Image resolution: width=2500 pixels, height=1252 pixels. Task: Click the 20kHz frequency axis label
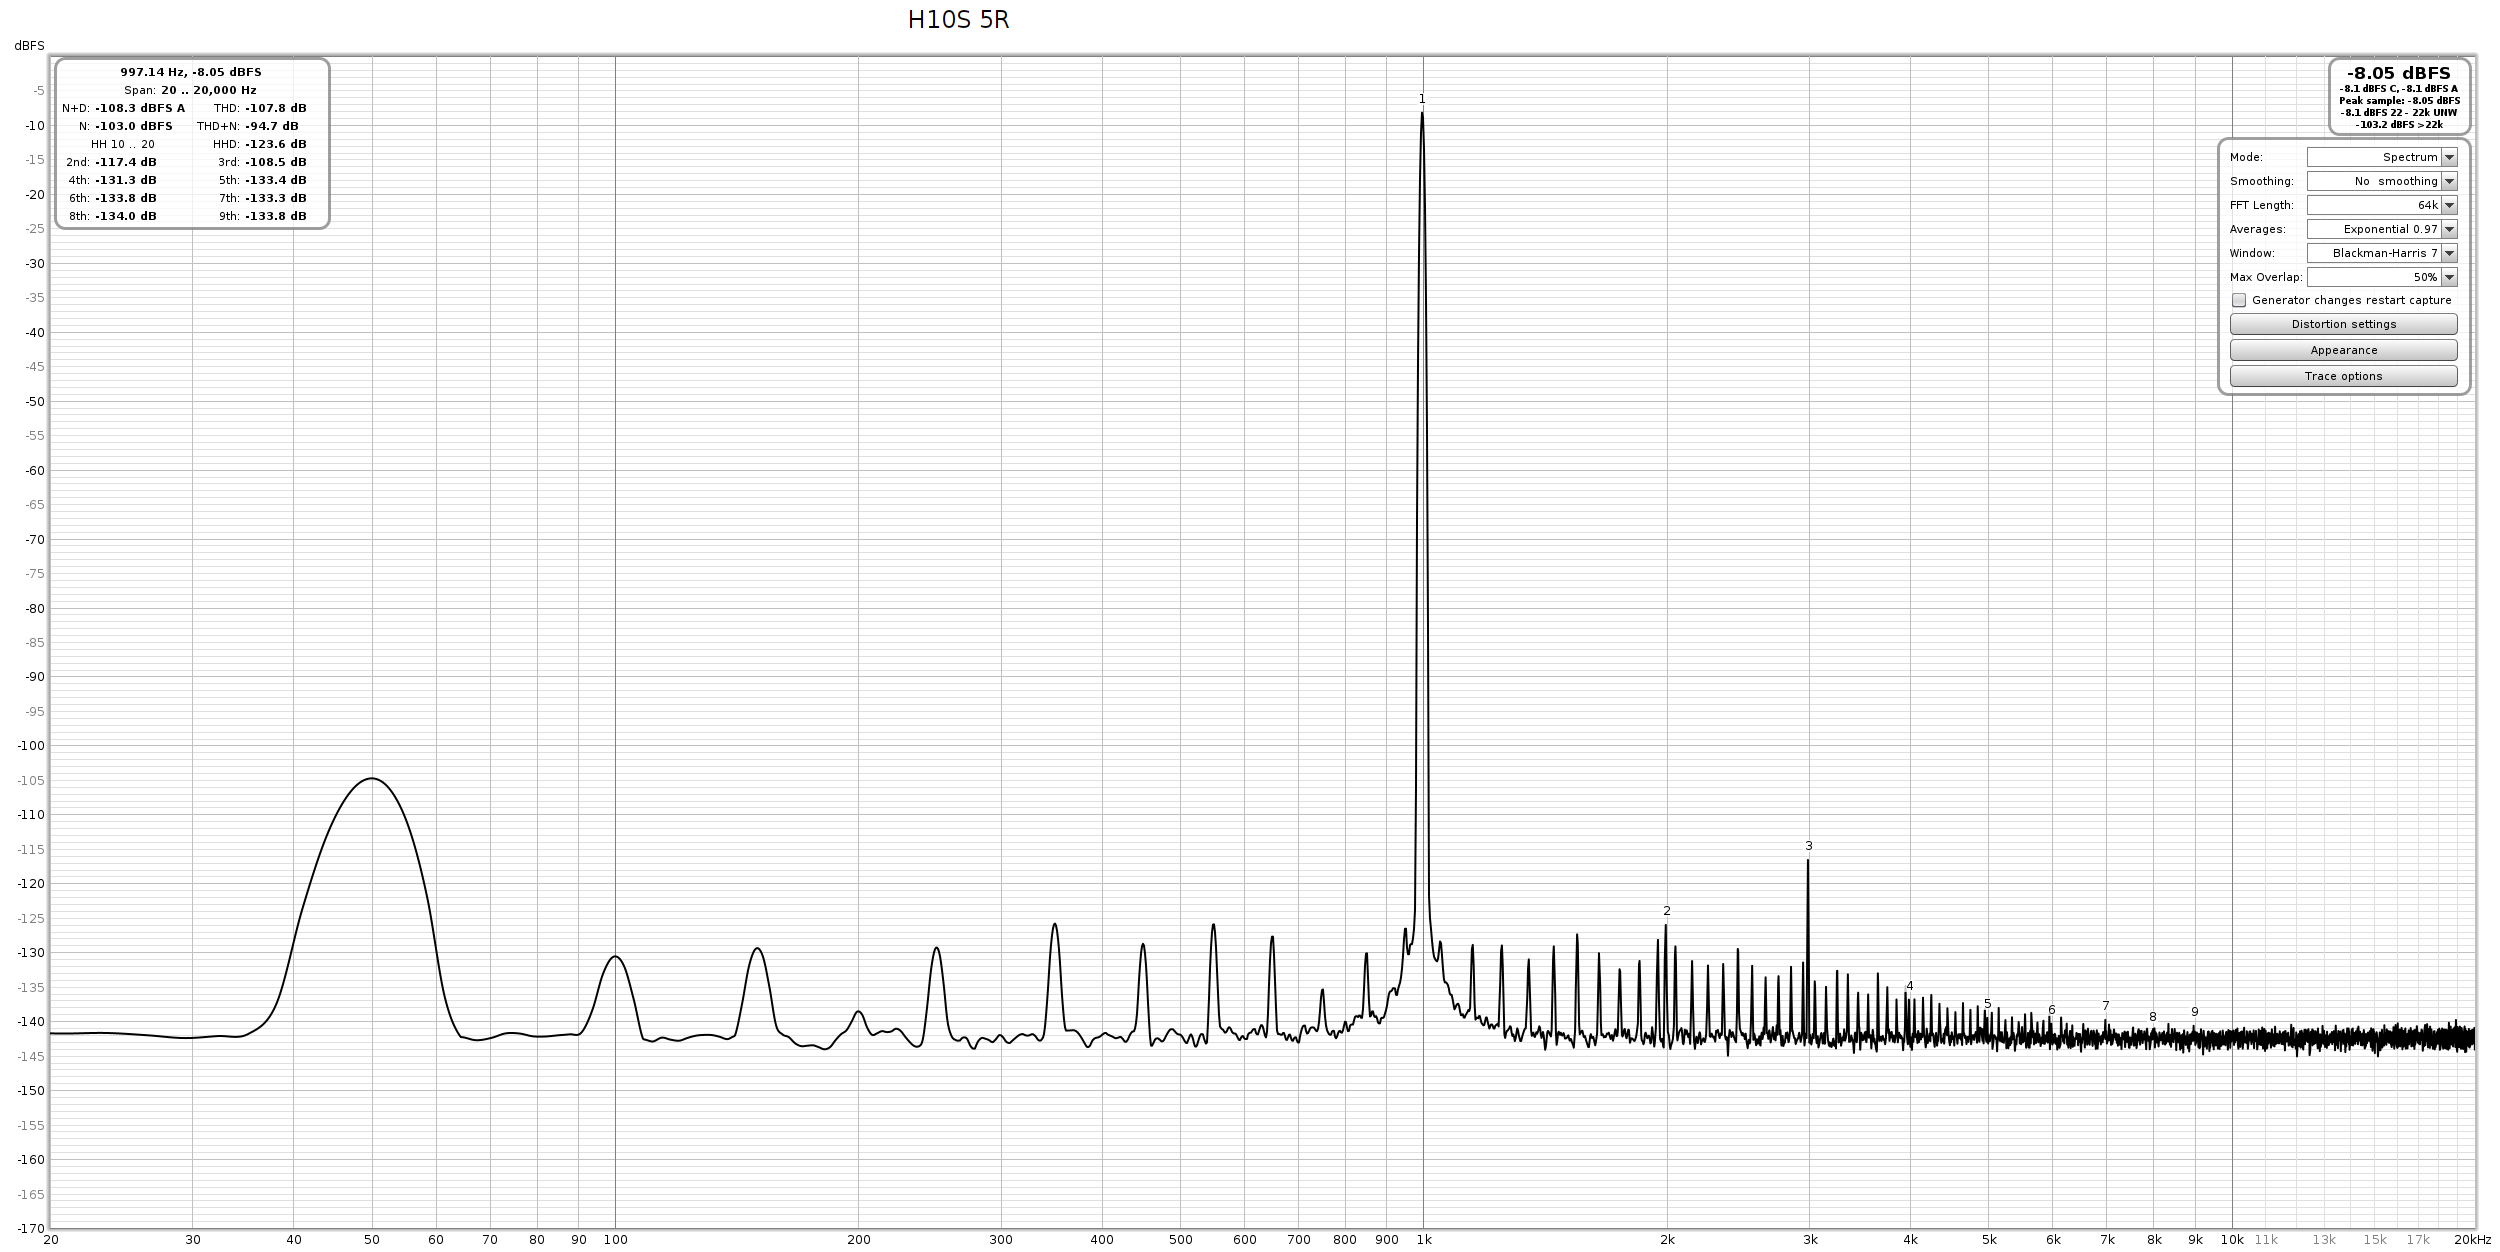[2472, 1240]
